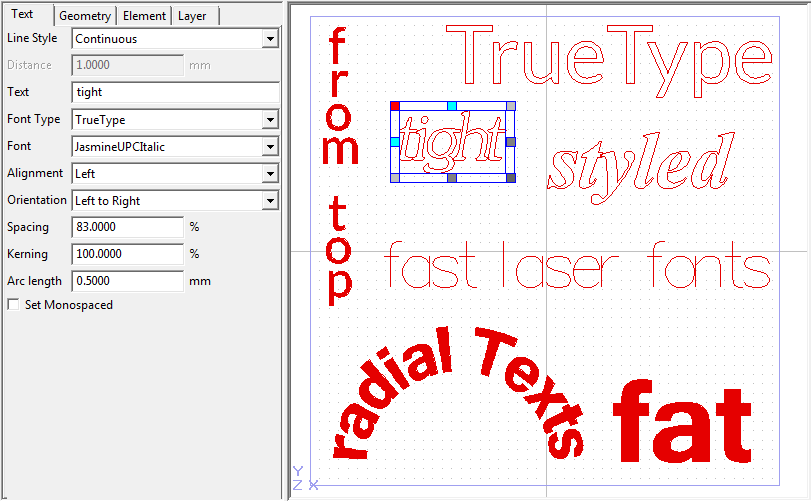Screen dimensions: 811x501
Task: Enable the Set Monospaced checkbox
Action: [13, 305]
